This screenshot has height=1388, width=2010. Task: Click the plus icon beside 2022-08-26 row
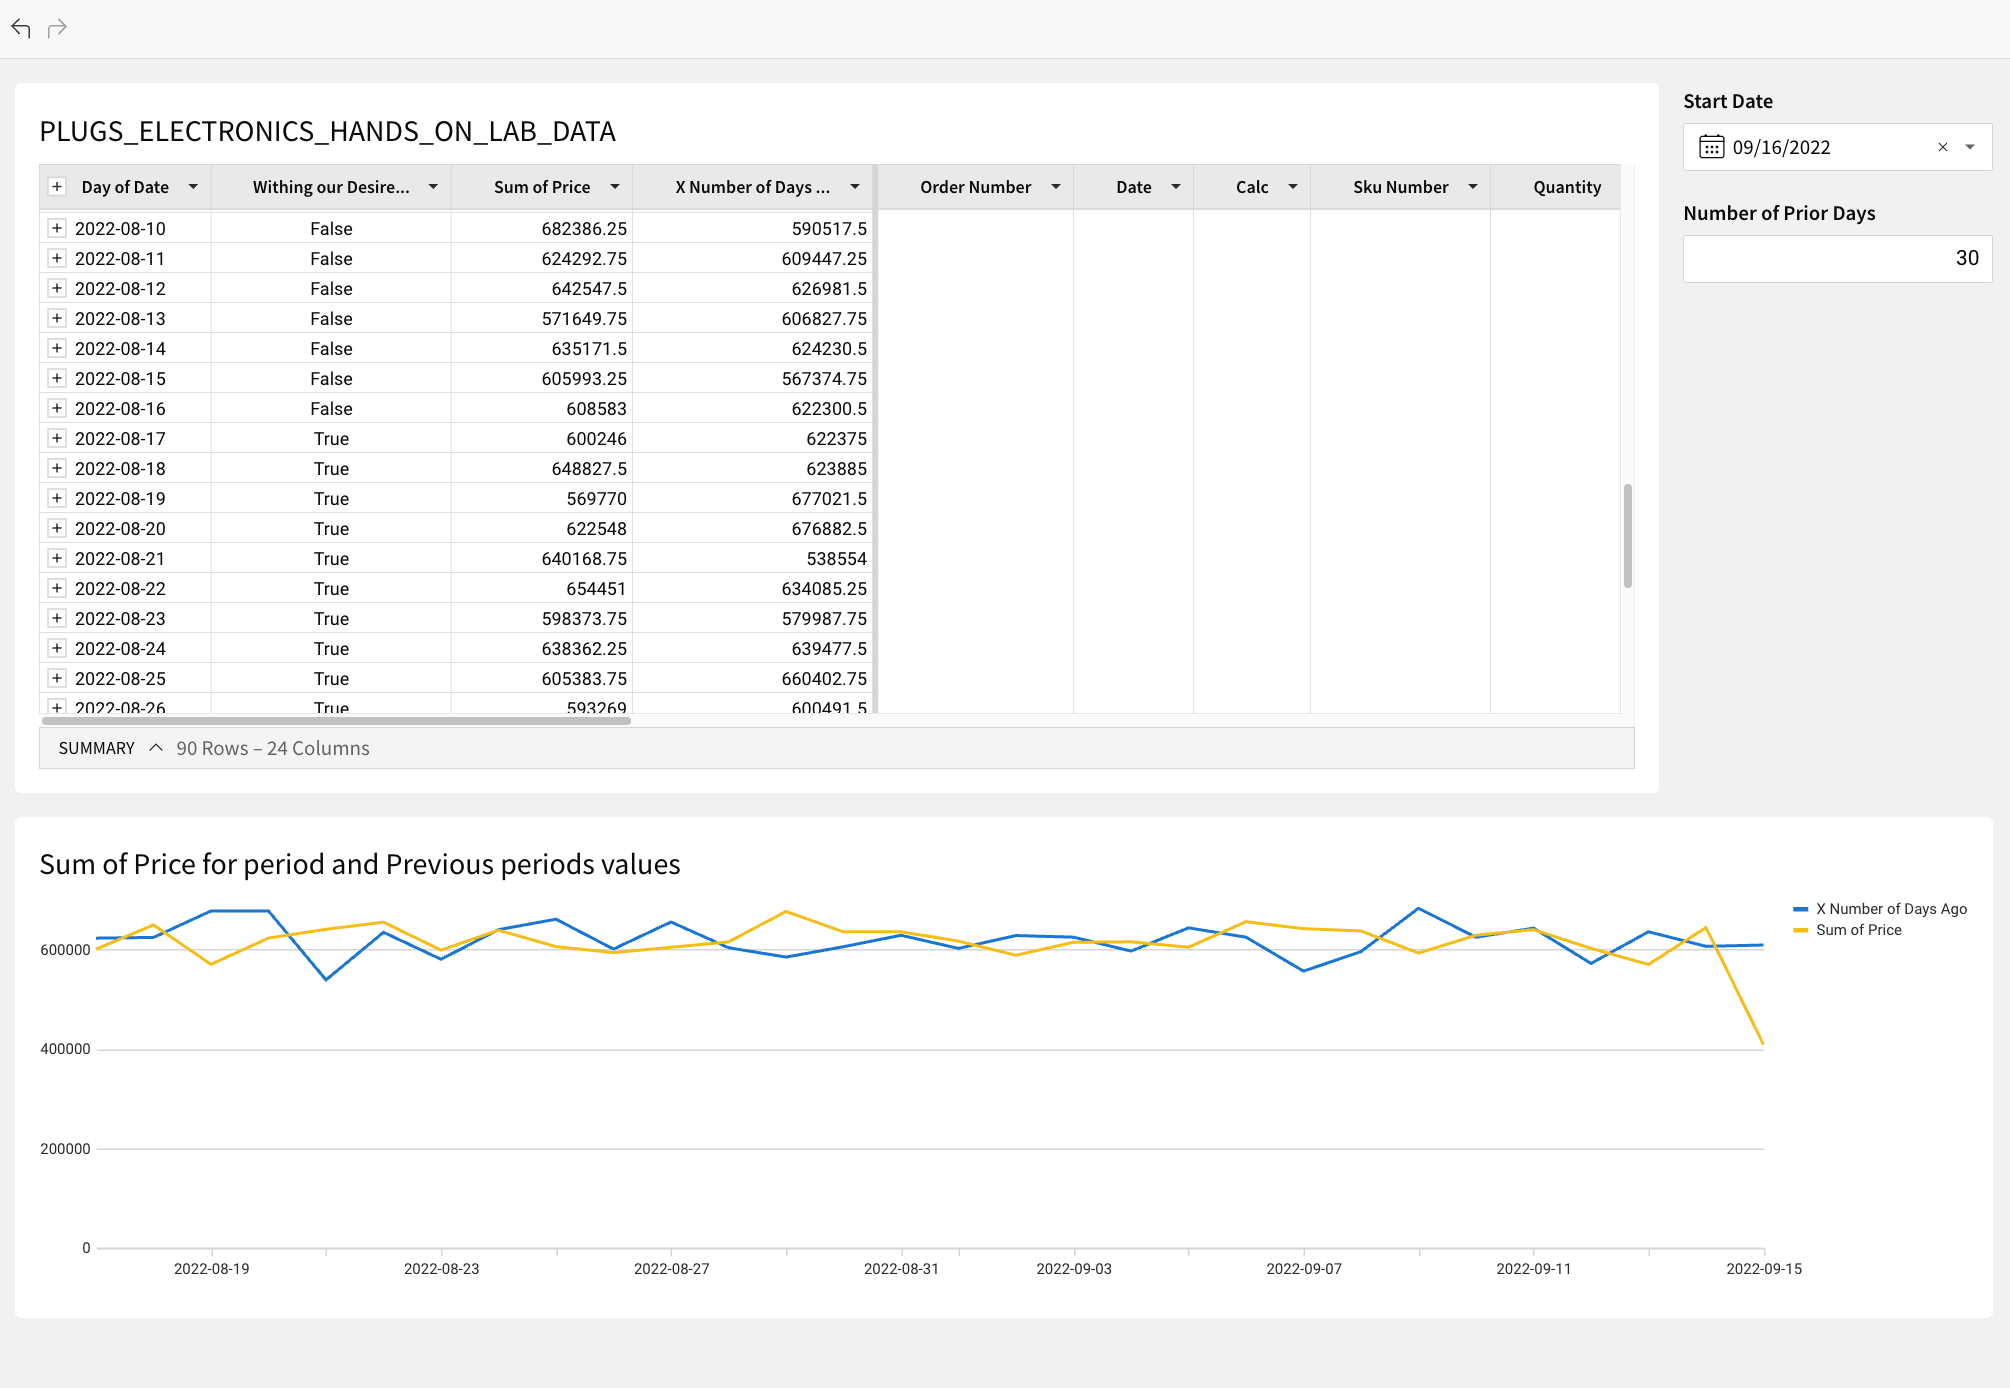pos(57,708)
